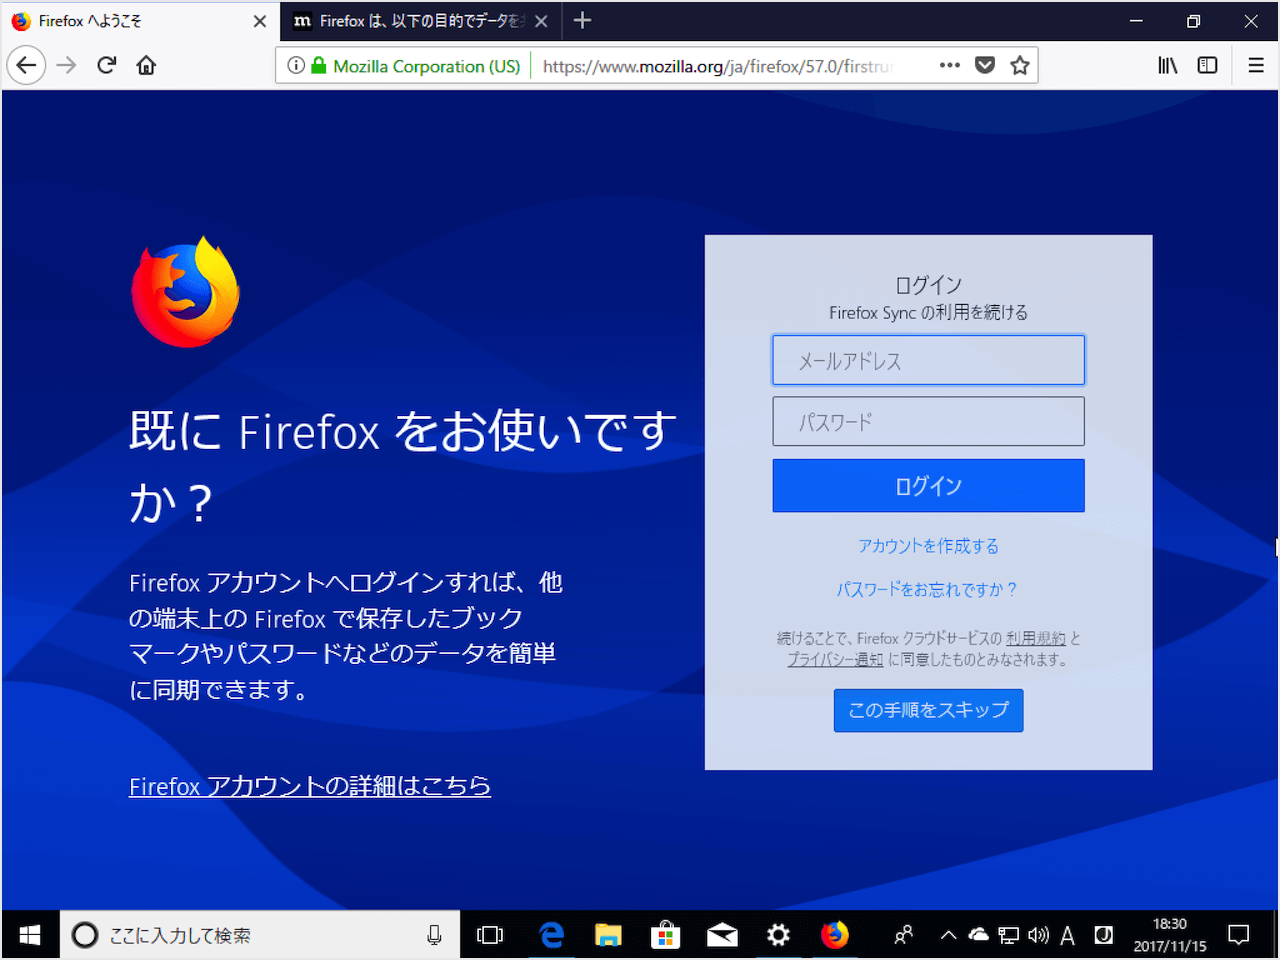Click Mozilla Corporation (US) identity label

point(427,66)
